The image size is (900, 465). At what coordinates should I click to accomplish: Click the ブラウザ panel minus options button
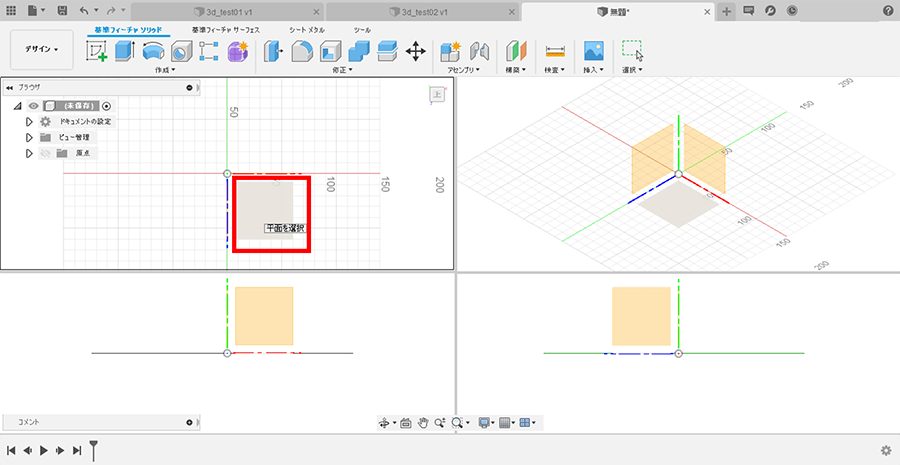[189, 87]
